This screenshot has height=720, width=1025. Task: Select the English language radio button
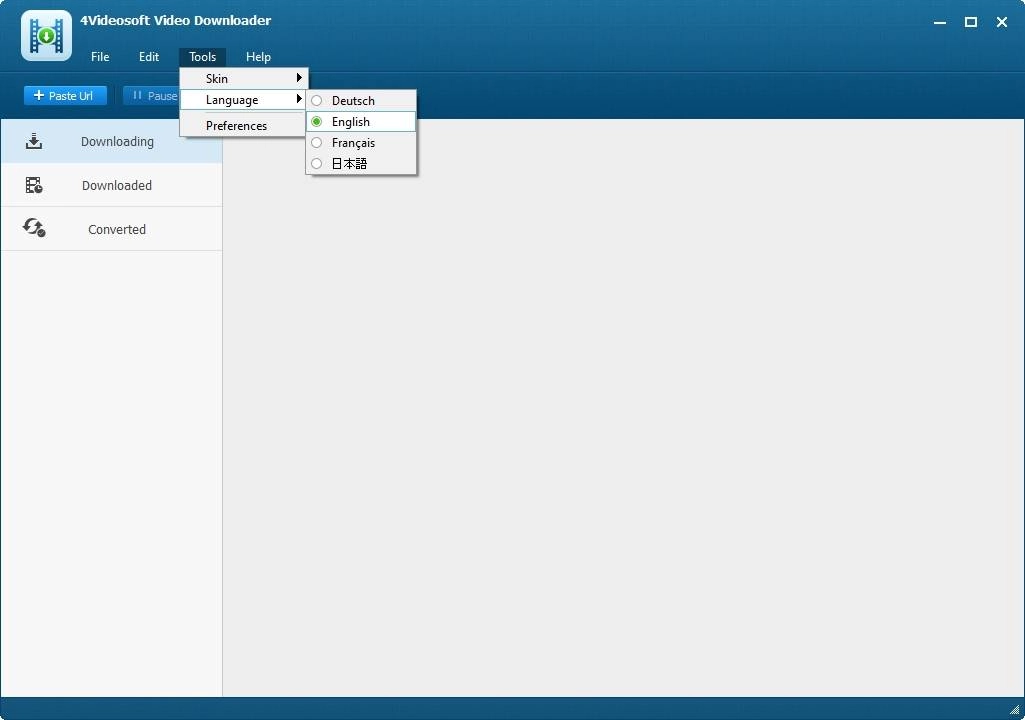(316, 122)
